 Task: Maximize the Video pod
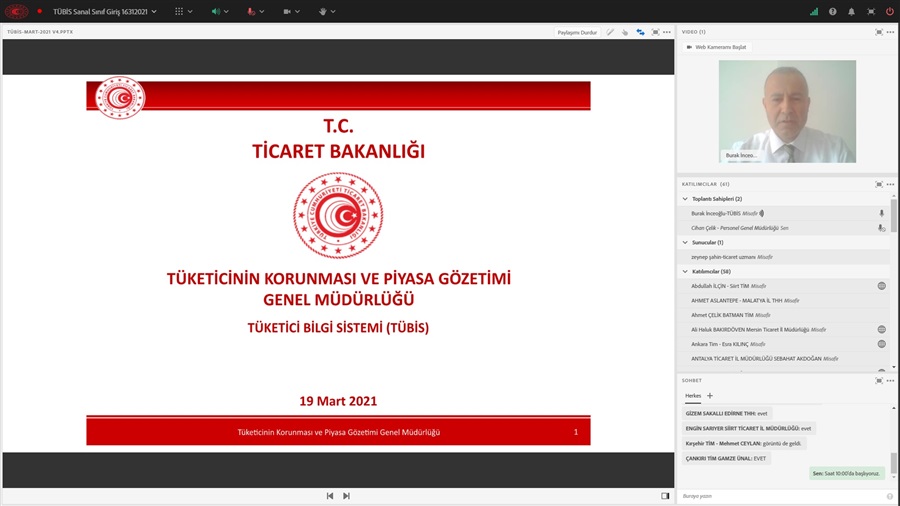click(x=879, y=32)
